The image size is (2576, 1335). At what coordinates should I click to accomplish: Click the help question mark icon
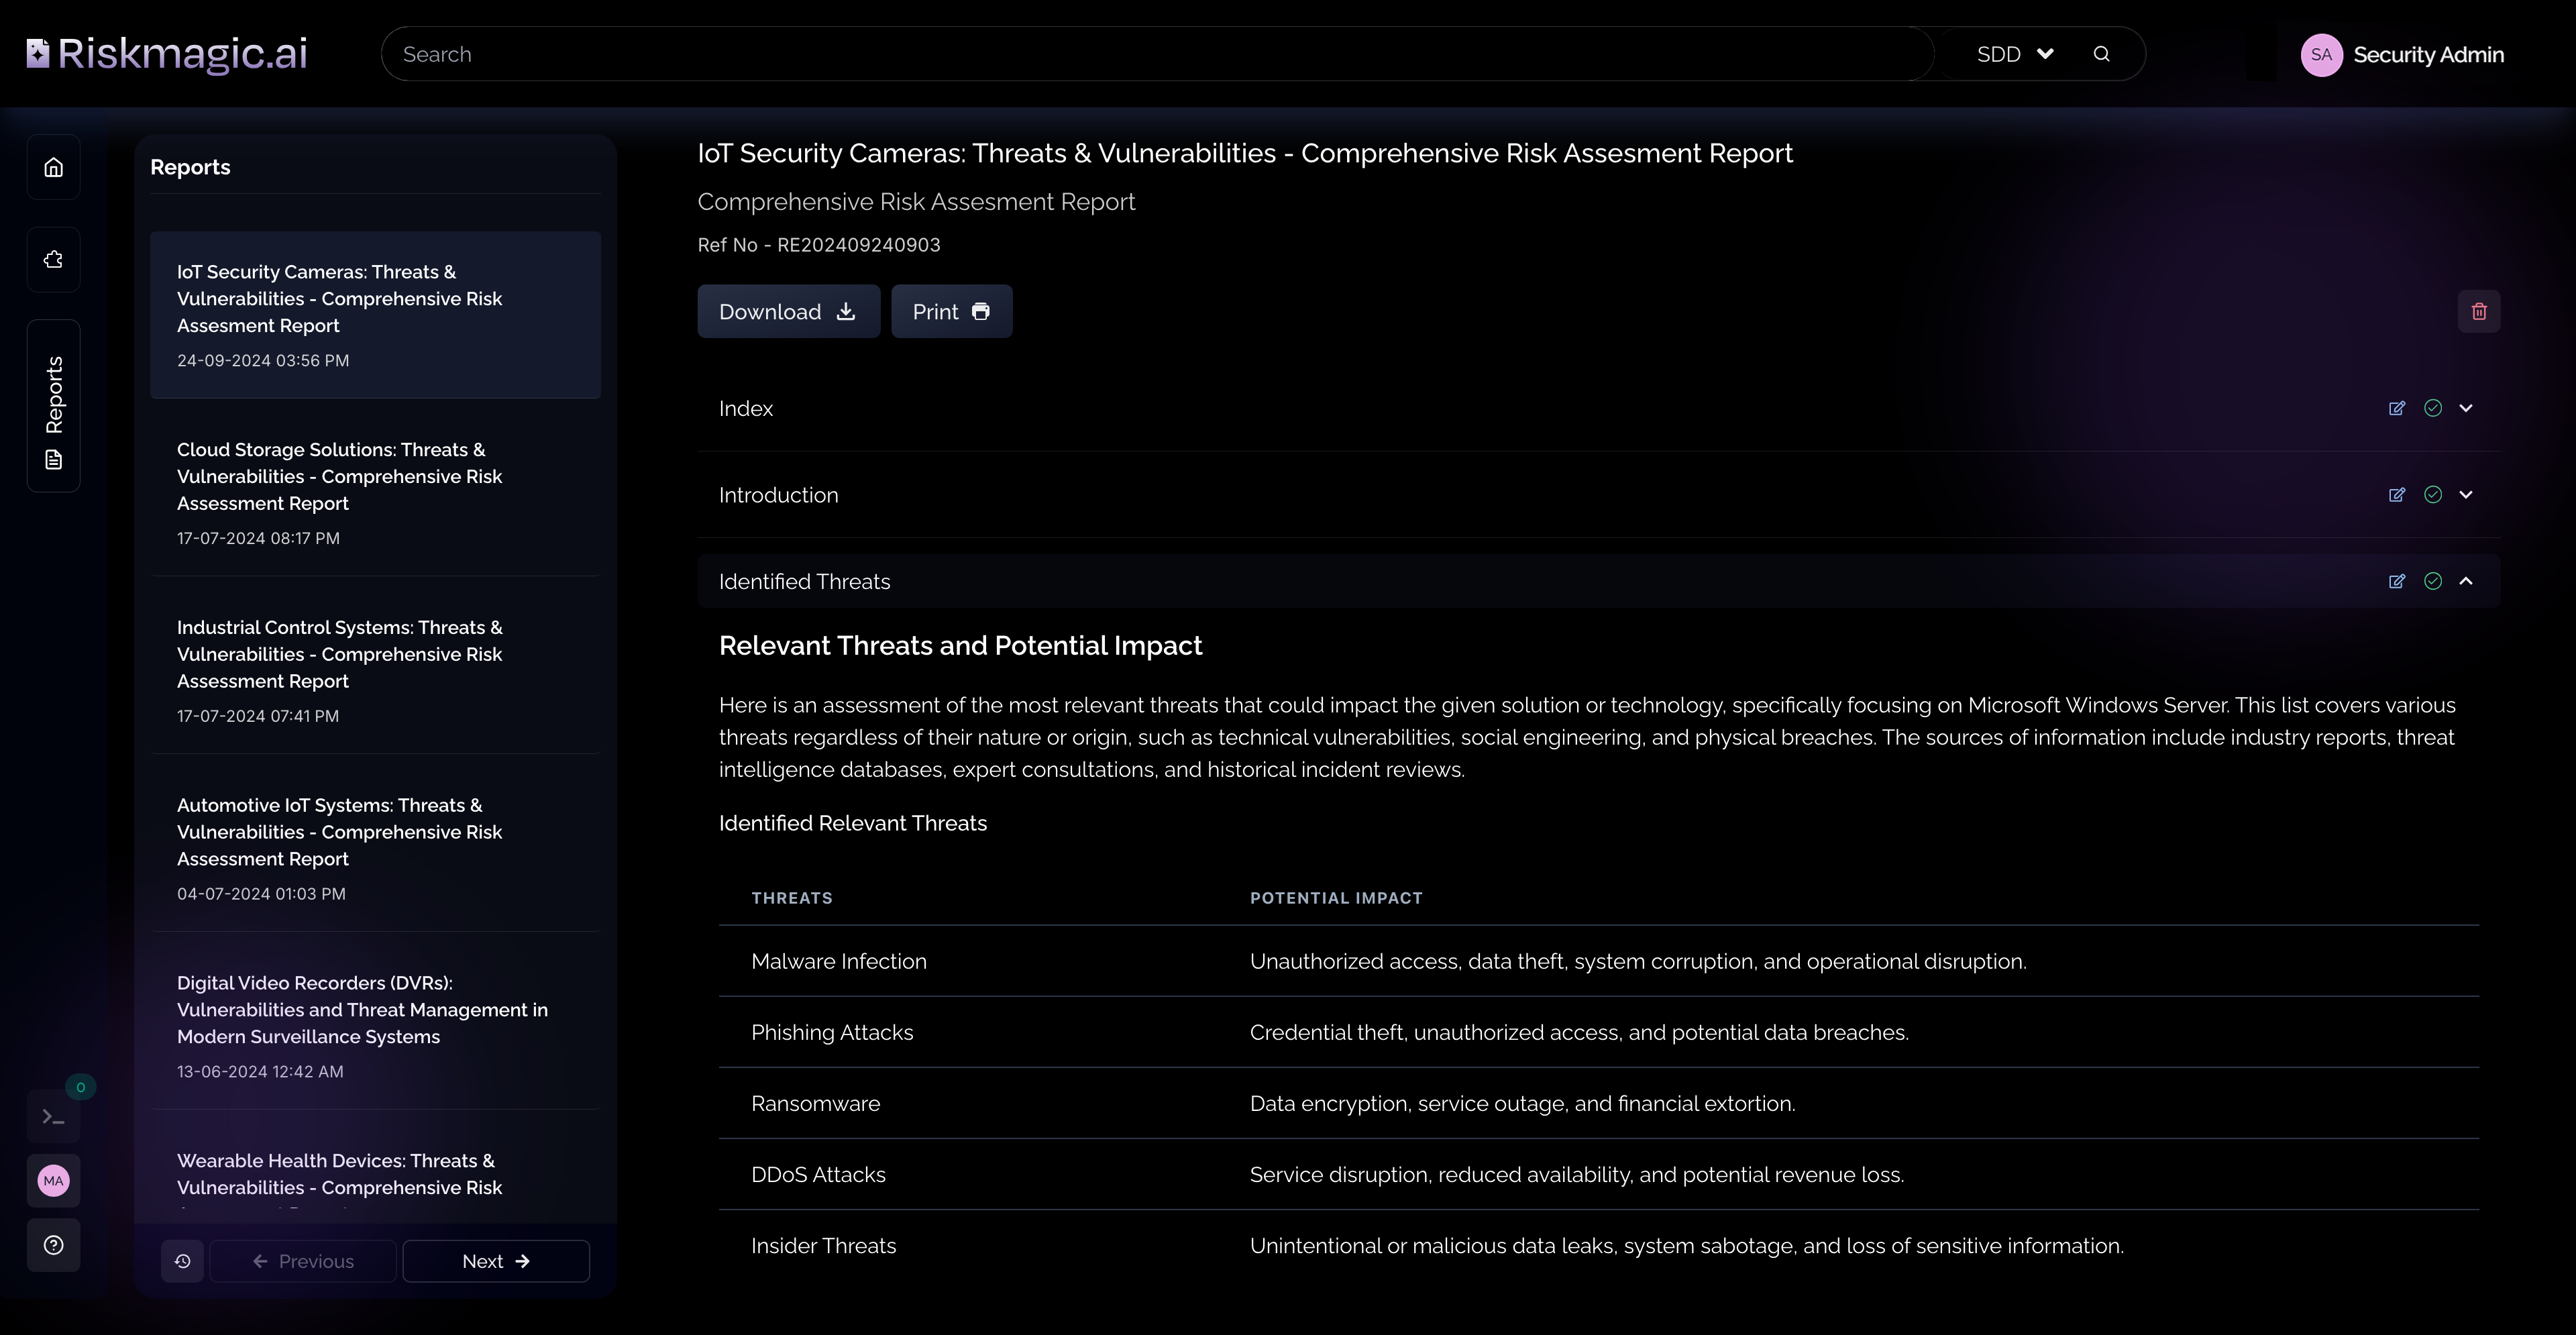tap(54, 1245)
